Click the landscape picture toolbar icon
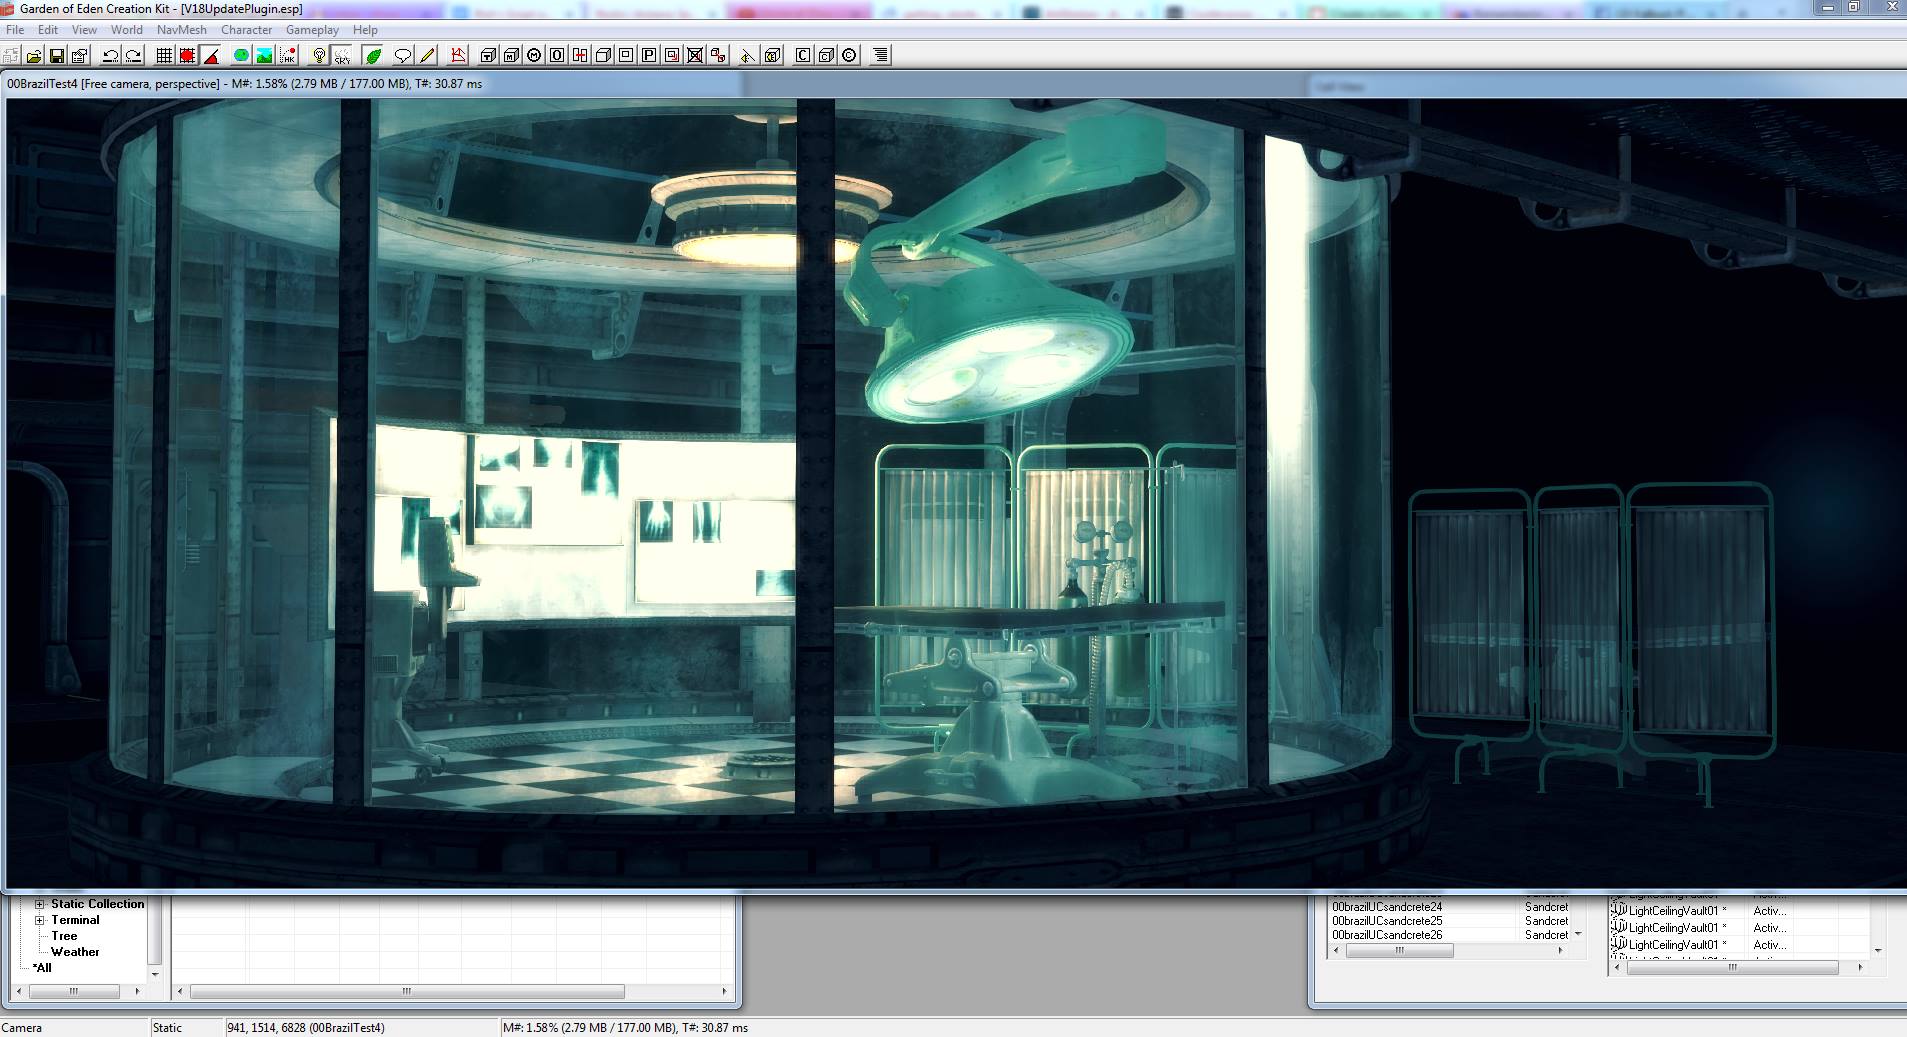The width and height of the screenshot is (1907, 1037). [264, 55]
